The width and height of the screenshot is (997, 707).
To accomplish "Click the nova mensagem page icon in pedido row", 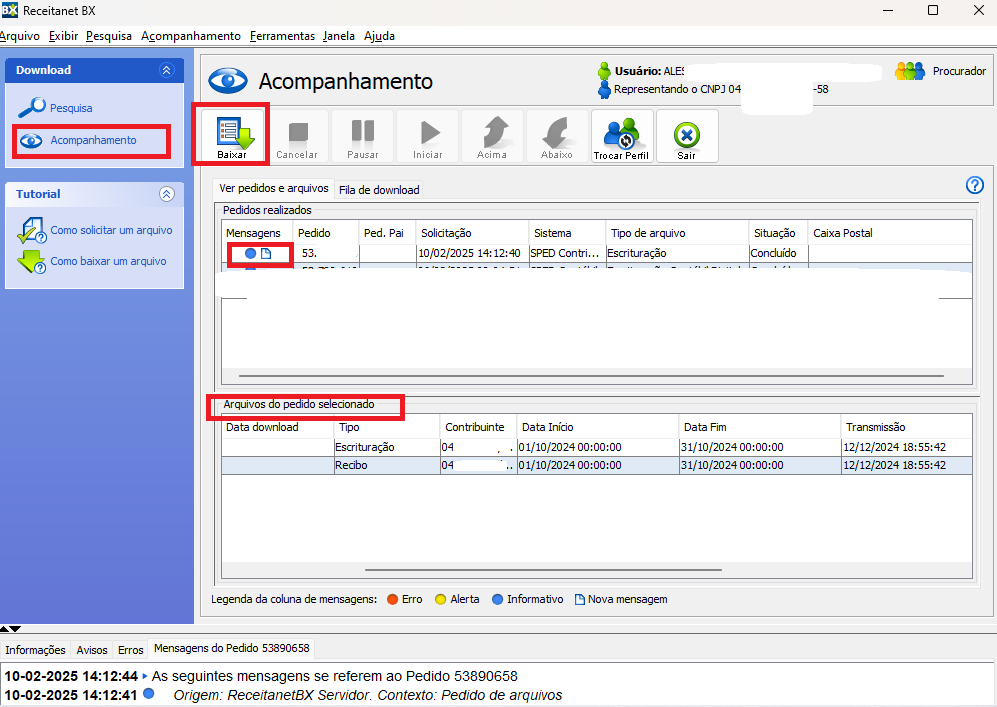I will [x=266, y=253].
